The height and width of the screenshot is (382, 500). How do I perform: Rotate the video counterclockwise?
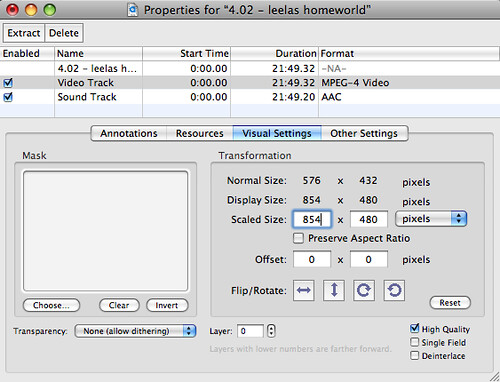[x=394, y=290]
